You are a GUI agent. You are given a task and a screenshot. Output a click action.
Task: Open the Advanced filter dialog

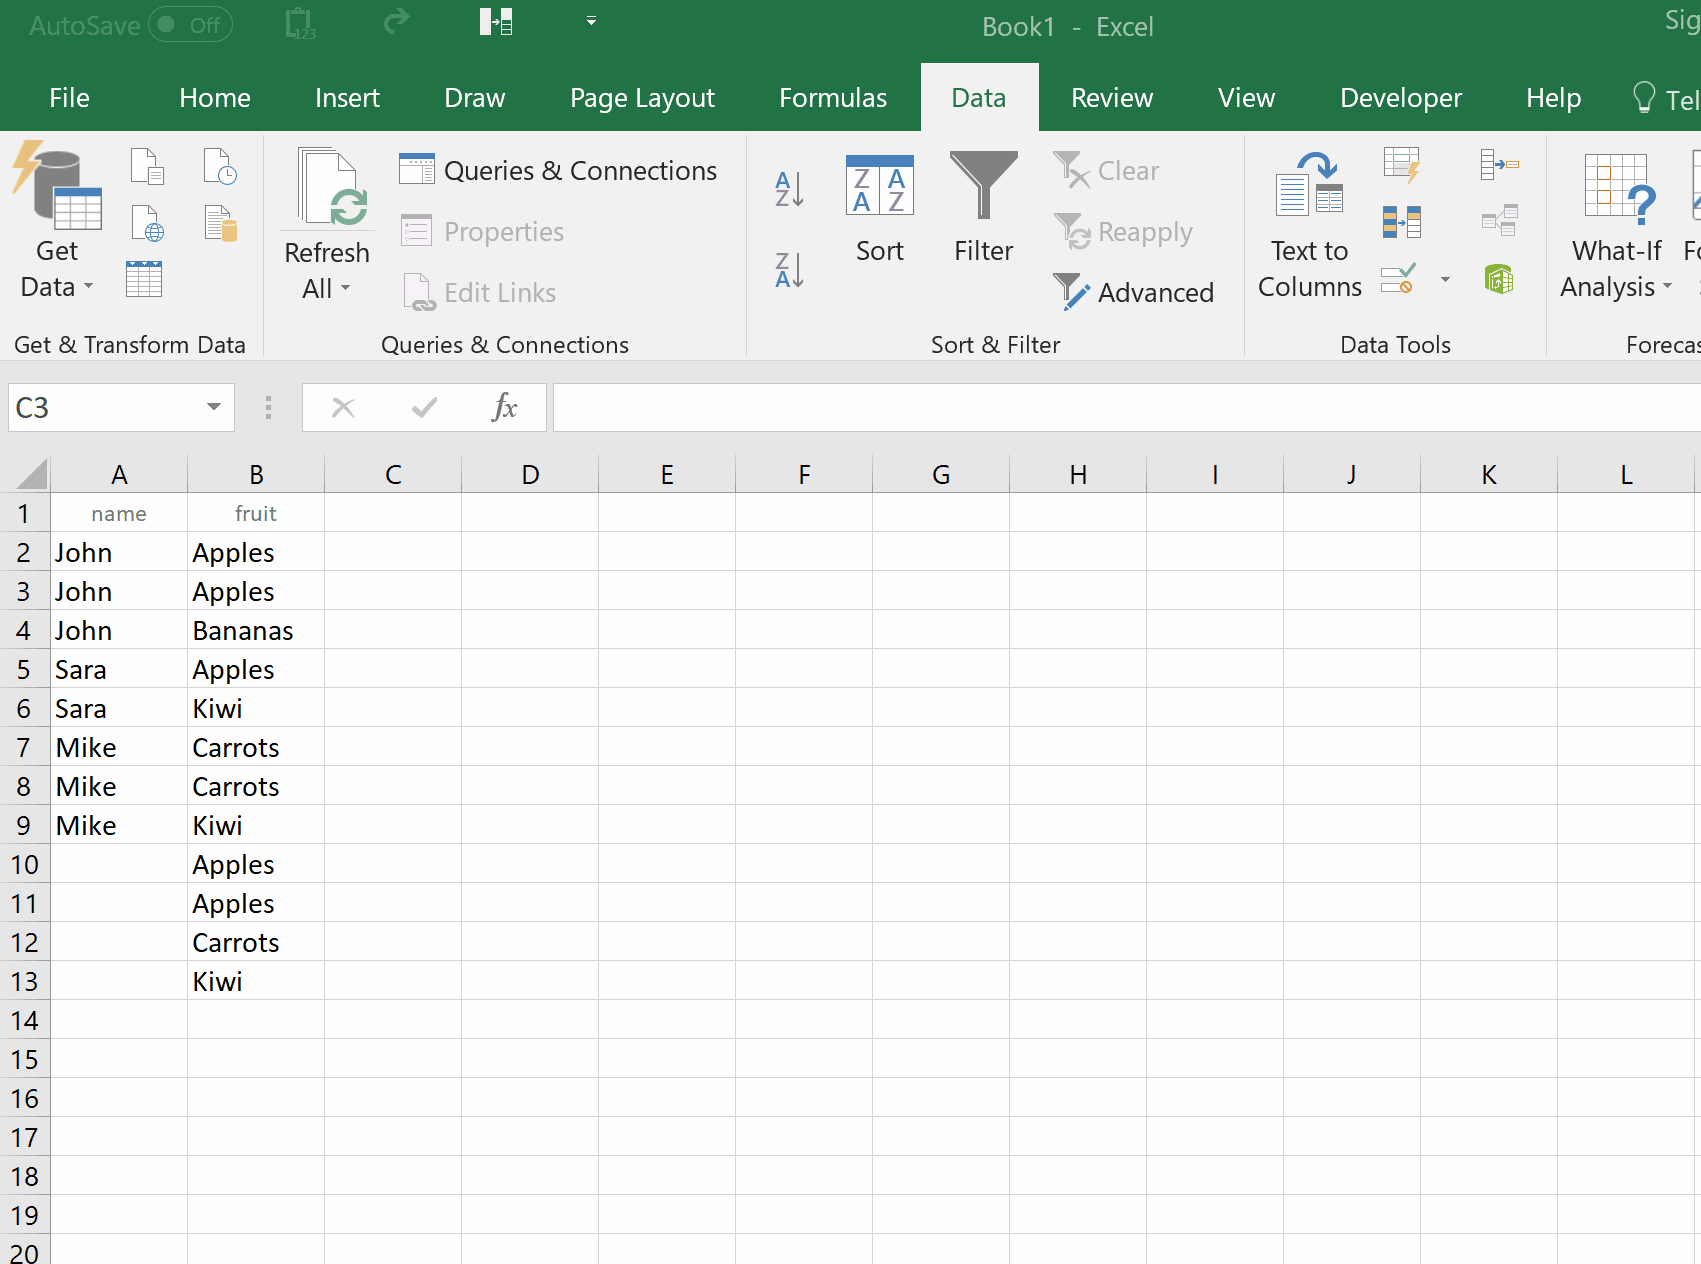[1135, 292]
